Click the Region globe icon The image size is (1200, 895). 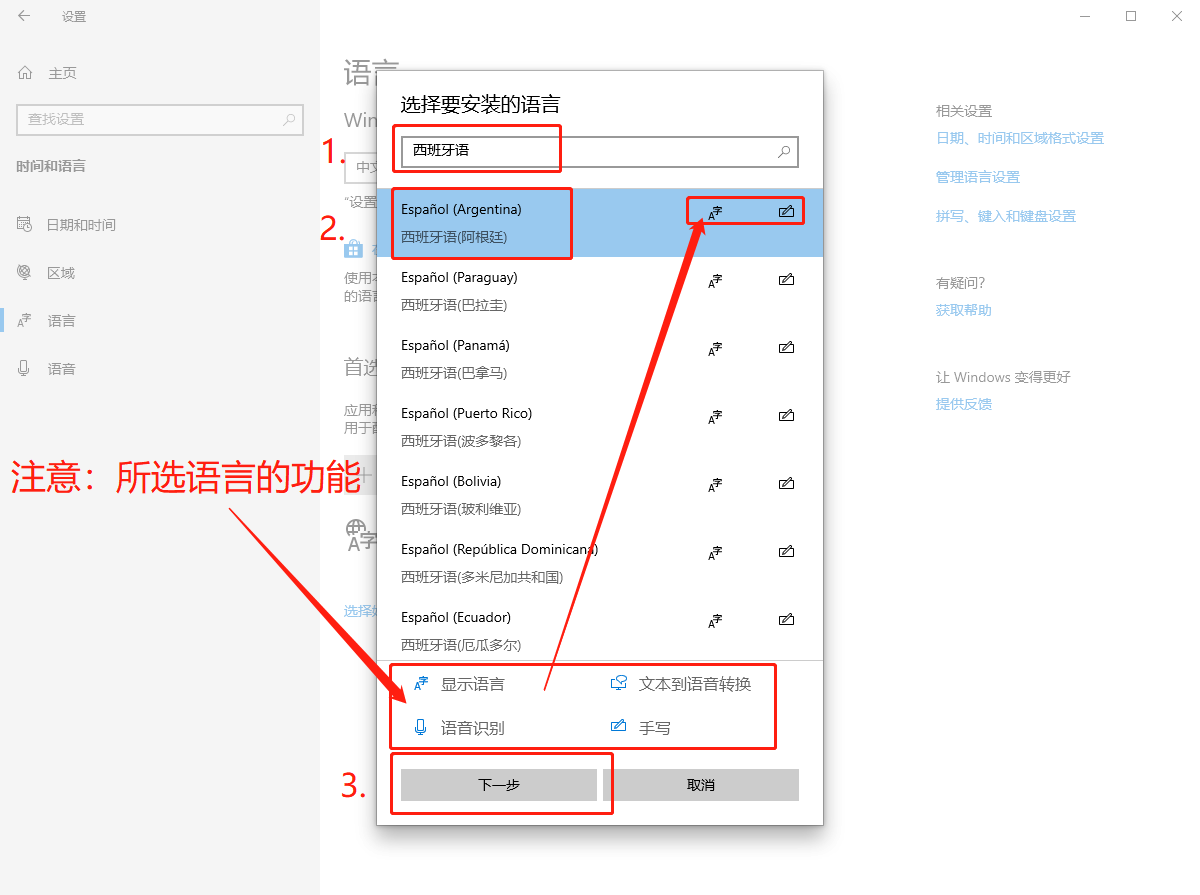25,273
